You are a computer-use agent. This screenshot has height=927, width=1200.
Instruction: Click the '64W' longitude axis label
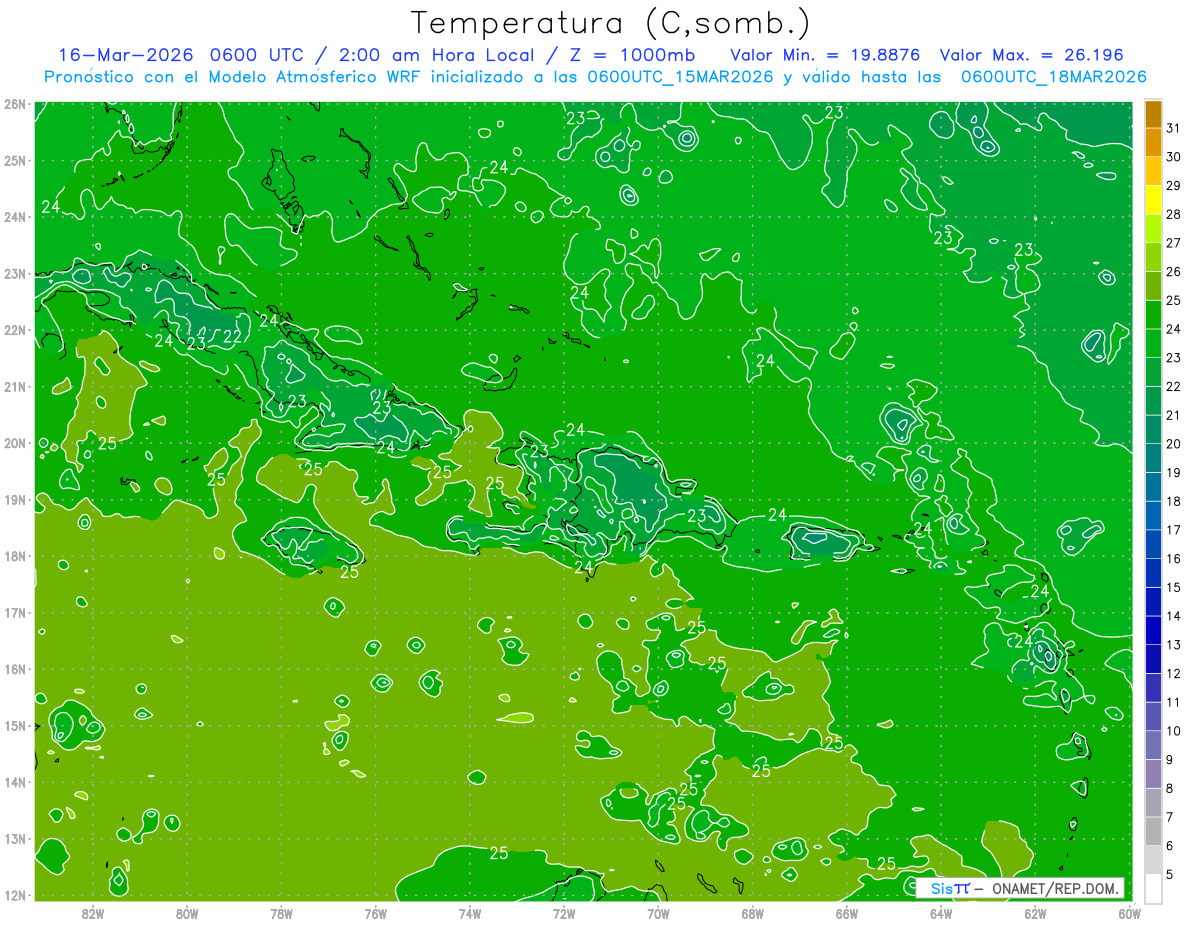[x=941, y=913]
